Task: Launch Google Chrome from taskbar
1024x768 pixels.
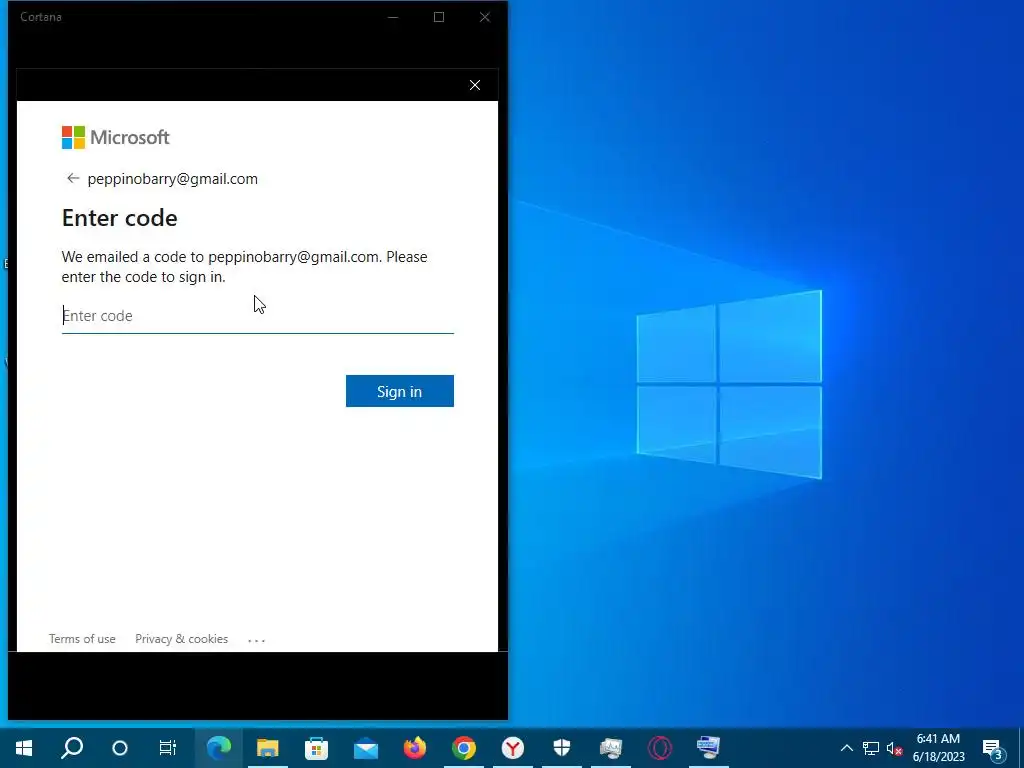Action: click(x=464, y=748)
